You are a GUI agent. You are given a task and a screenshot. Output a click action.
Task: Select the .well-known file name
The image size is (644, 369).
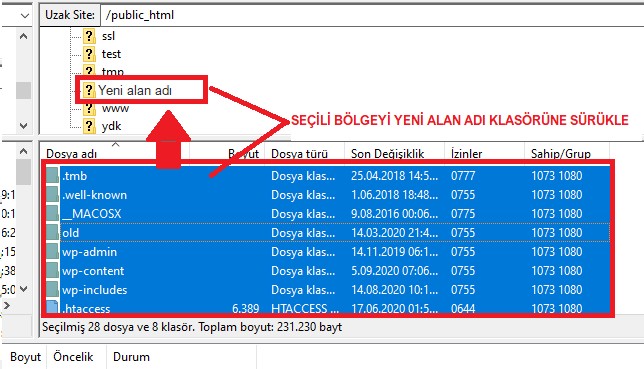coord(94,195)
